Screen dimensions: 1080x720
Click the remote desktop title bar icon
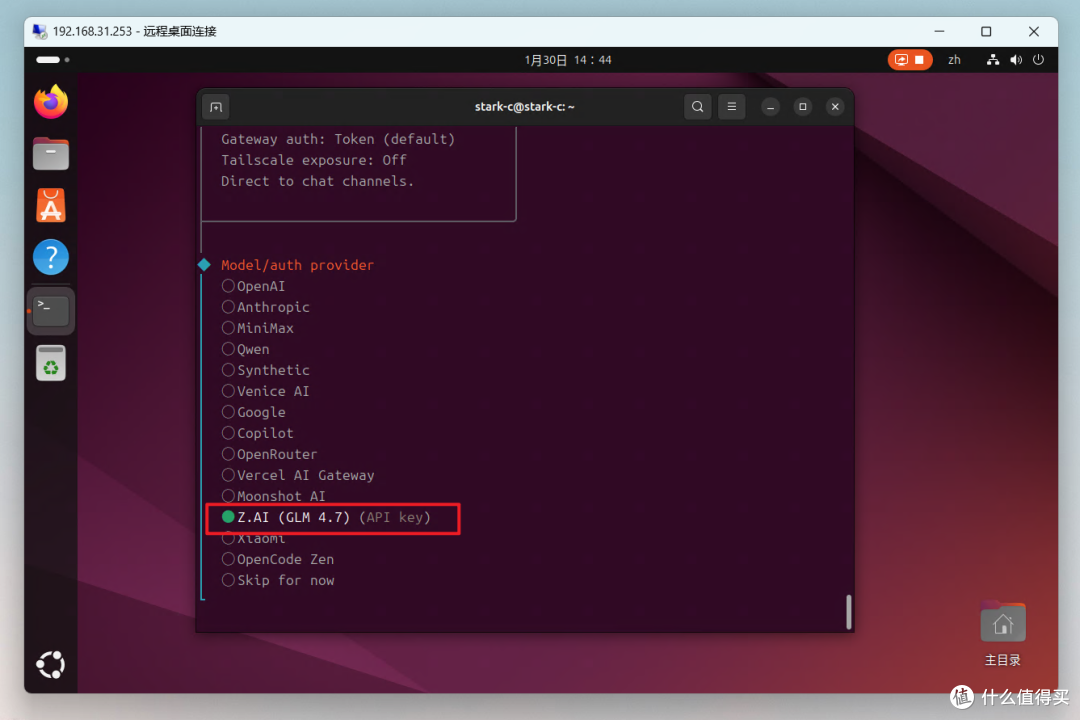tap(40, 32)
